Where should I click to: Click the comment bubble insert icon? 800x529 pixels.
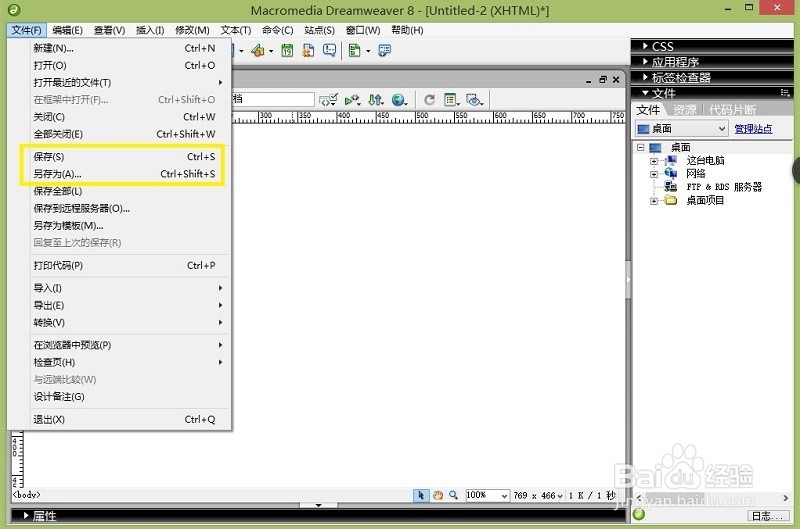pyautogui.click(x=330, y=51)
